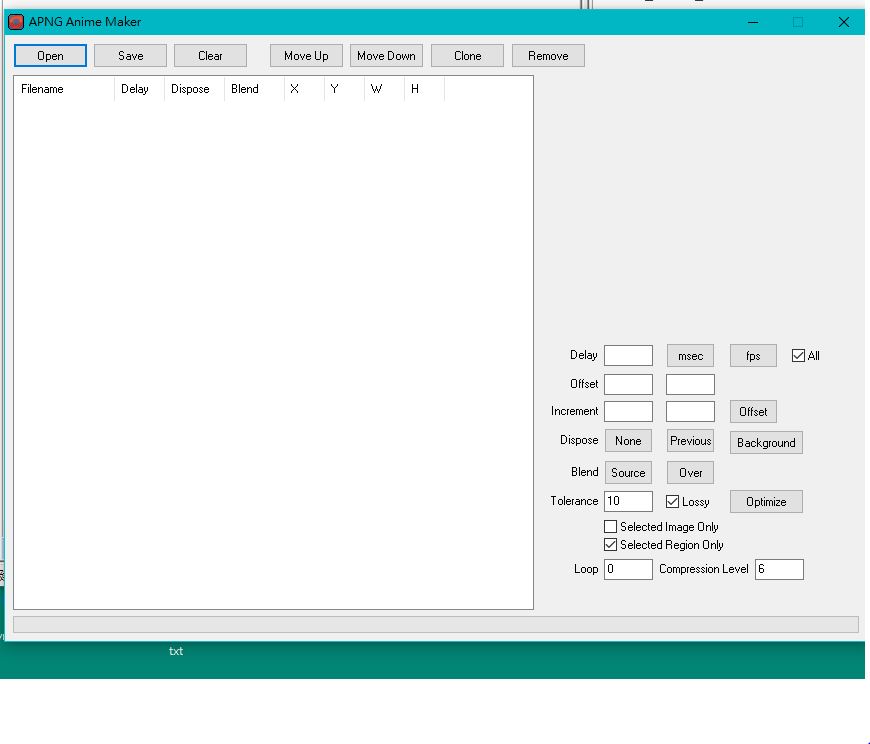Disable the Lossy checkbox
Viewport: 870px width, 744px height.
(672, 502)
